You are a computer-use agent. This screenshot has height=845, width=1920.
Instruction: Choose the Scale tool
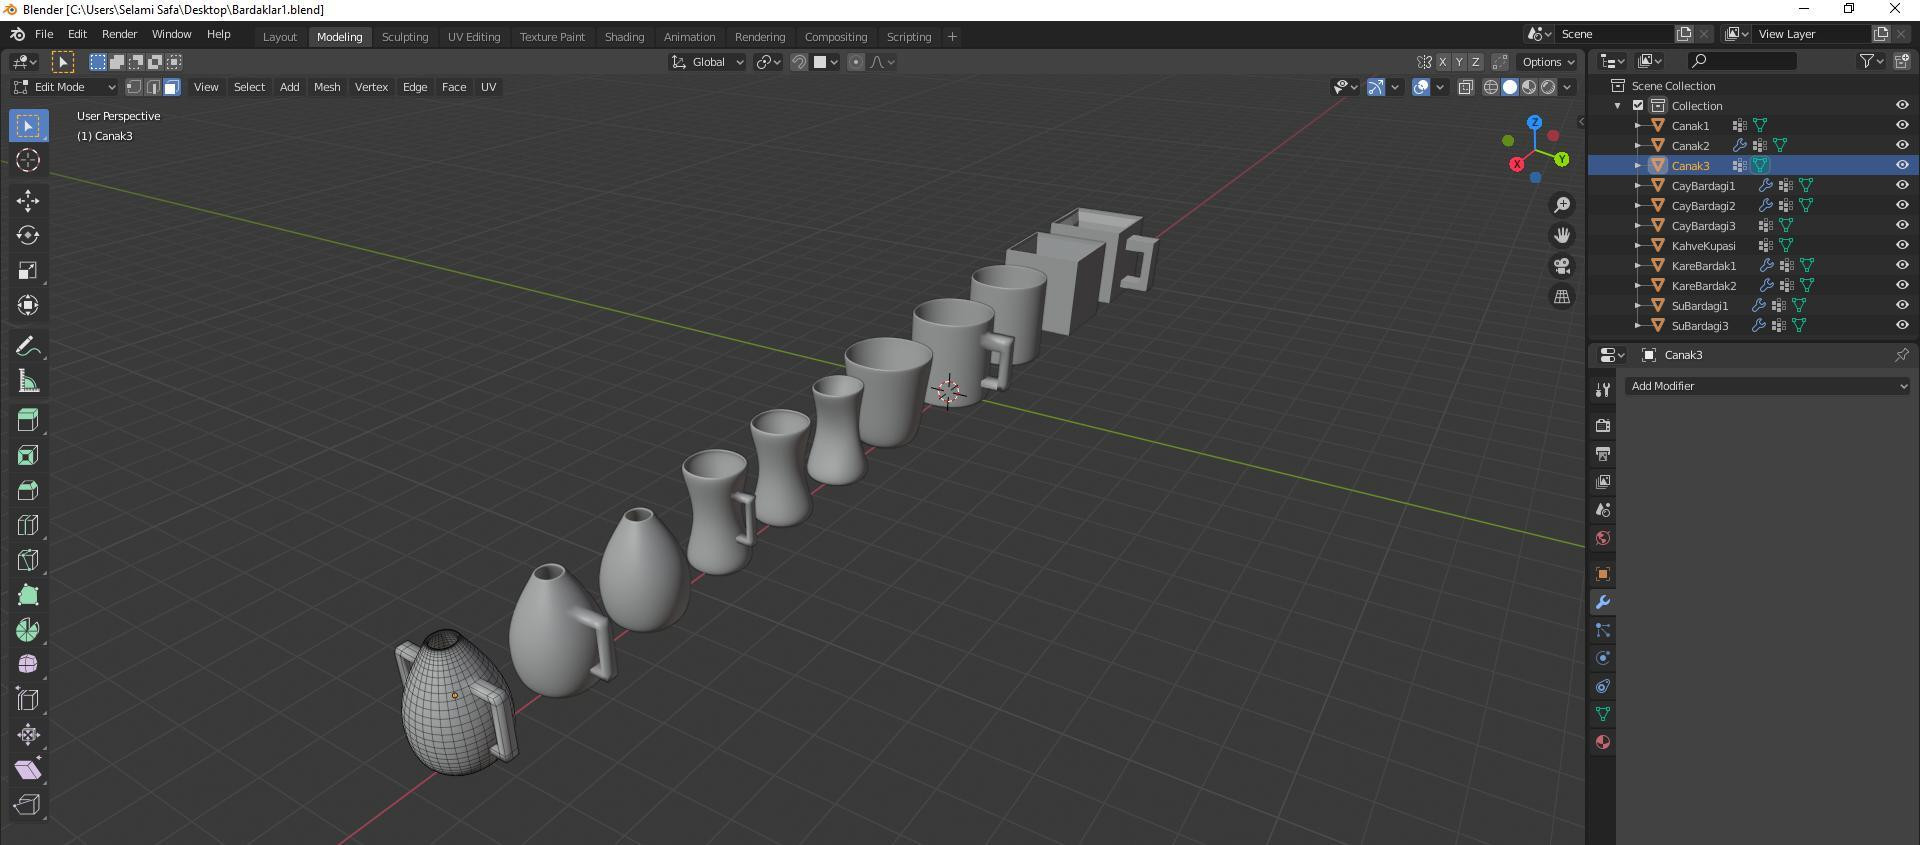(x=28, y=271)
